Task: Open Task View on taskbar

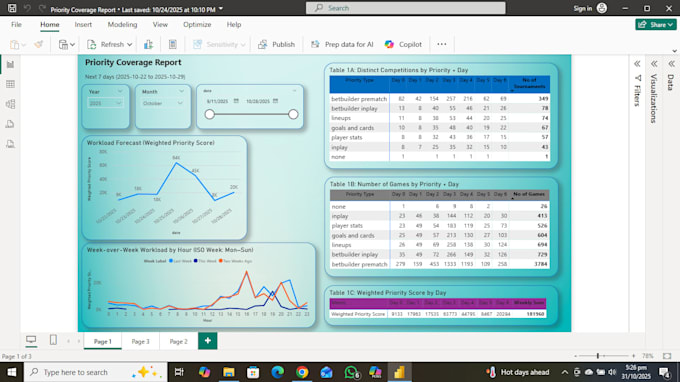Action: pos(179,372)
